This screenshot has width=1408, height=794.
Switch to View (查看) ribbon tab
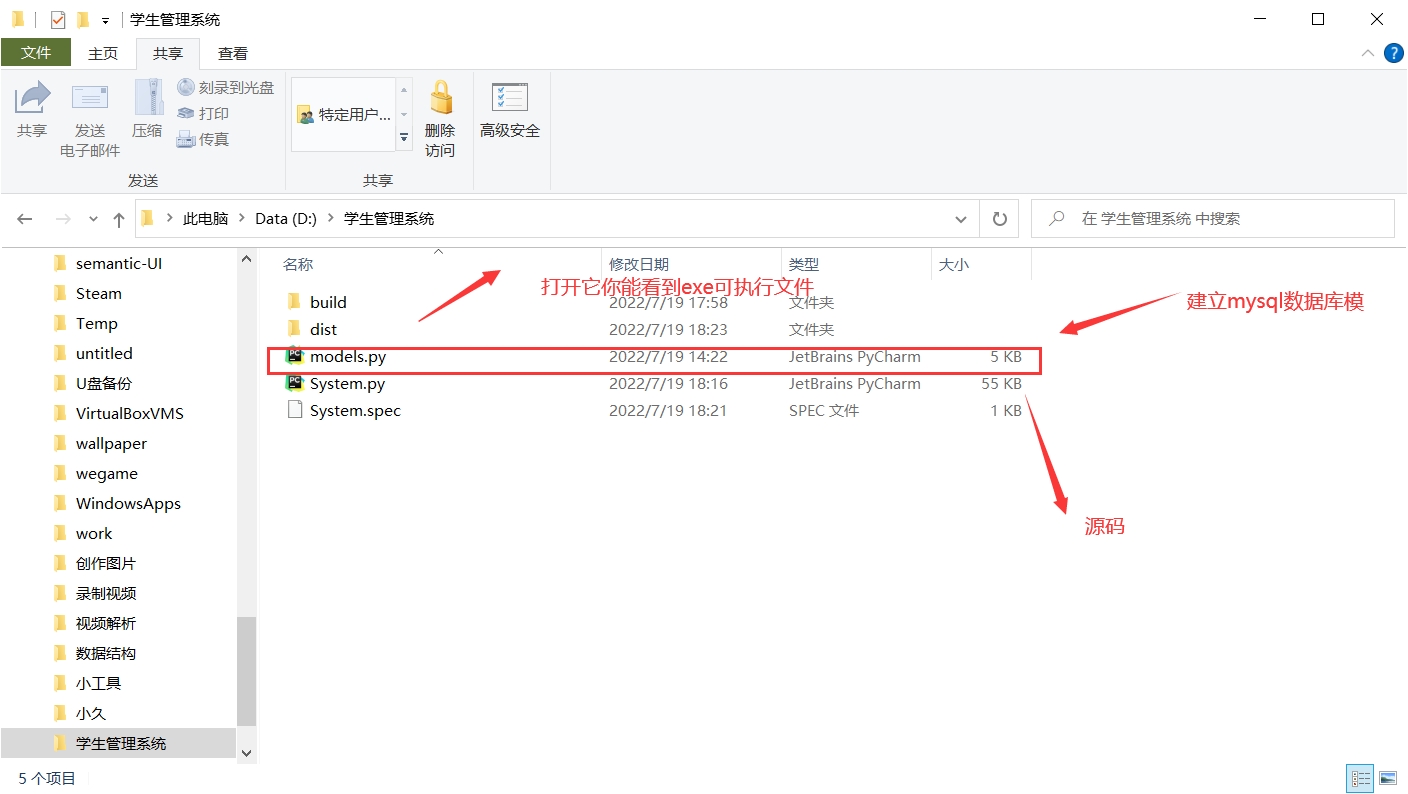click(233, 54)
